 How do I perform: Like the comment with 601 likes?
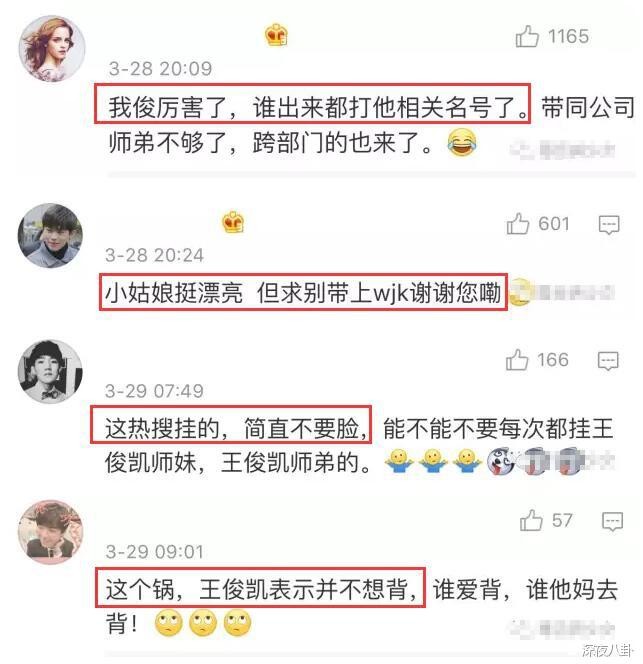click(518, 224)
